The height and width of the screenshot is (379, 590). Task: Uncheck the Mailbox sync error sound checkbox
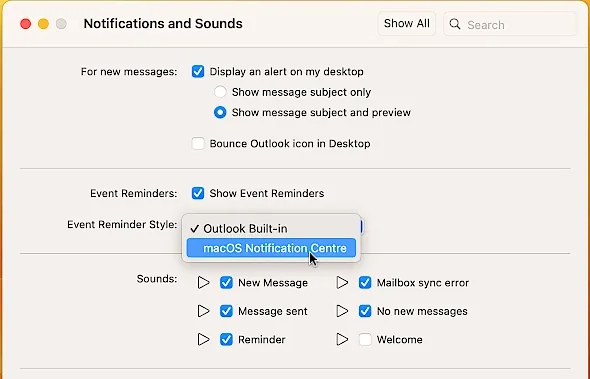click(x=365, y=283)
